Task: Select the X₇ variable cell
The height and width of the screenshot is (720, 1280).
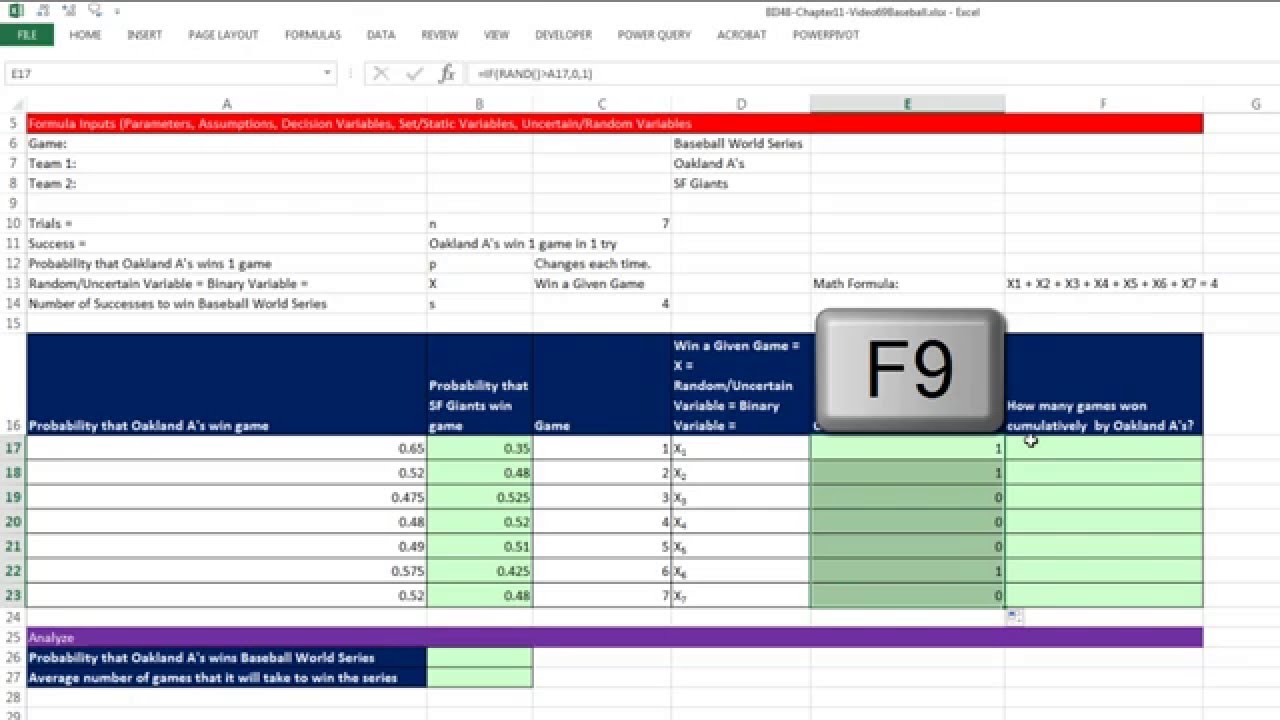Action: pos(741,595)
